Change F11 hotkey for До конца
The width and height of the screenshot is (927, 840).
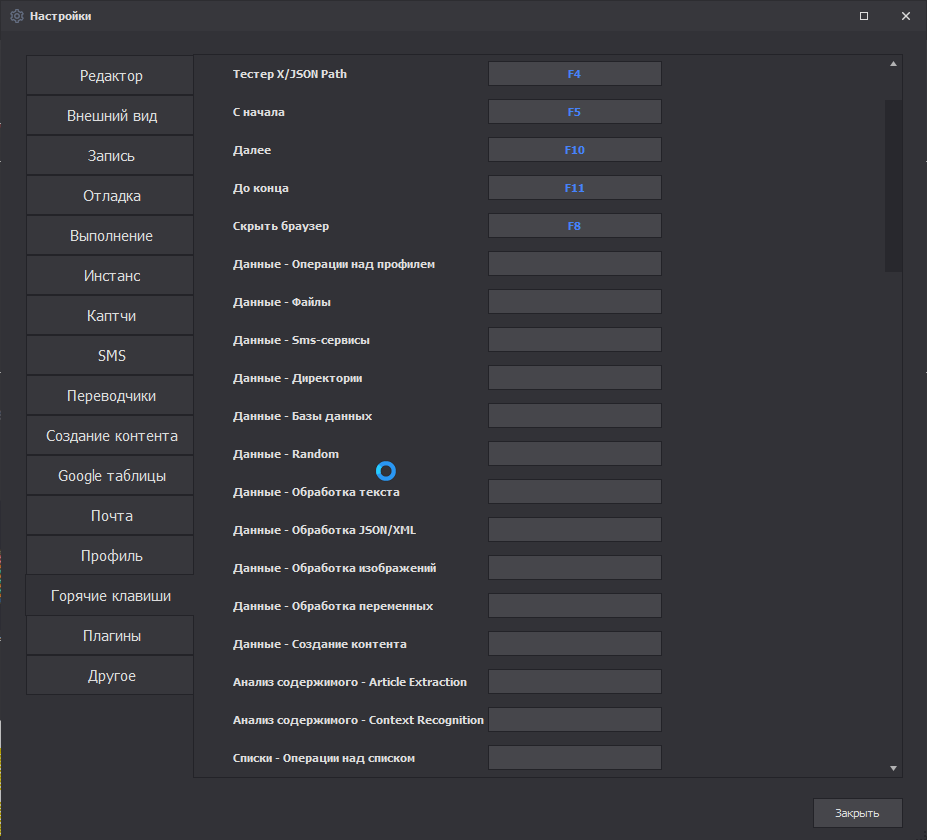[575, 188]
